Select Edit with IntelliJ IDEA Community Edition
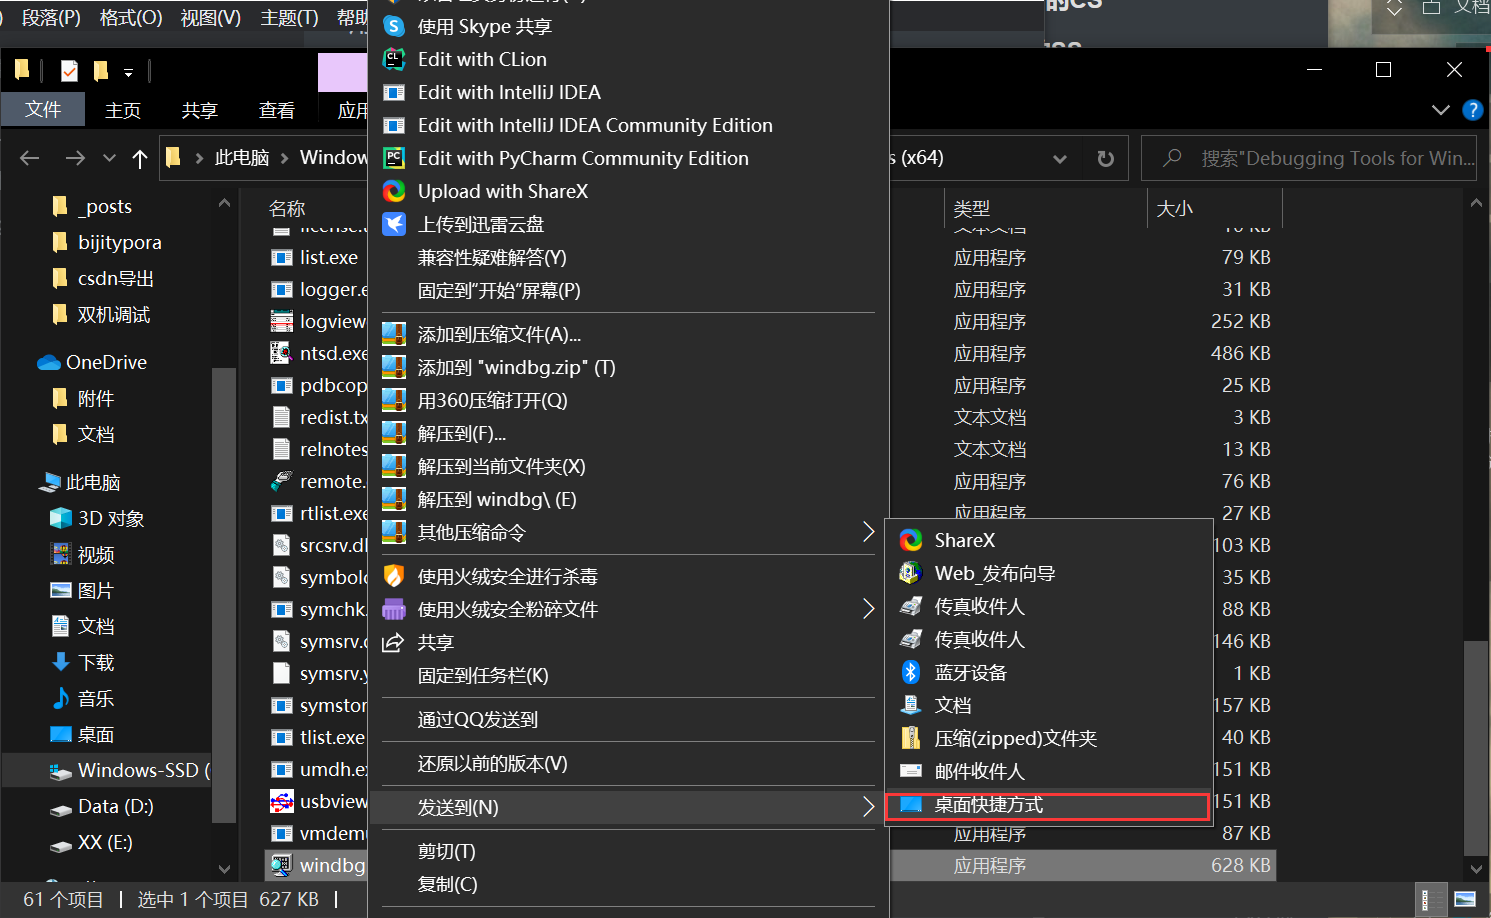Screen dimensions: 1491x918 point(628,125)
